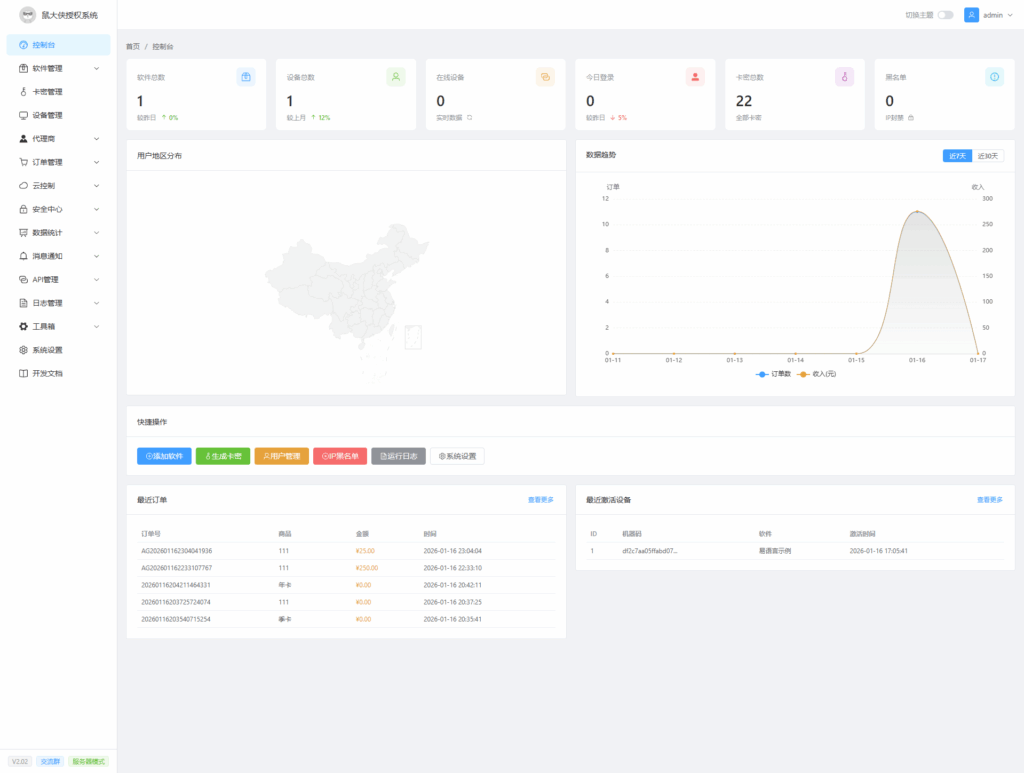Click the 今日登录 card icon
The image size is (1024, 773).
click(x=695, y=76)
